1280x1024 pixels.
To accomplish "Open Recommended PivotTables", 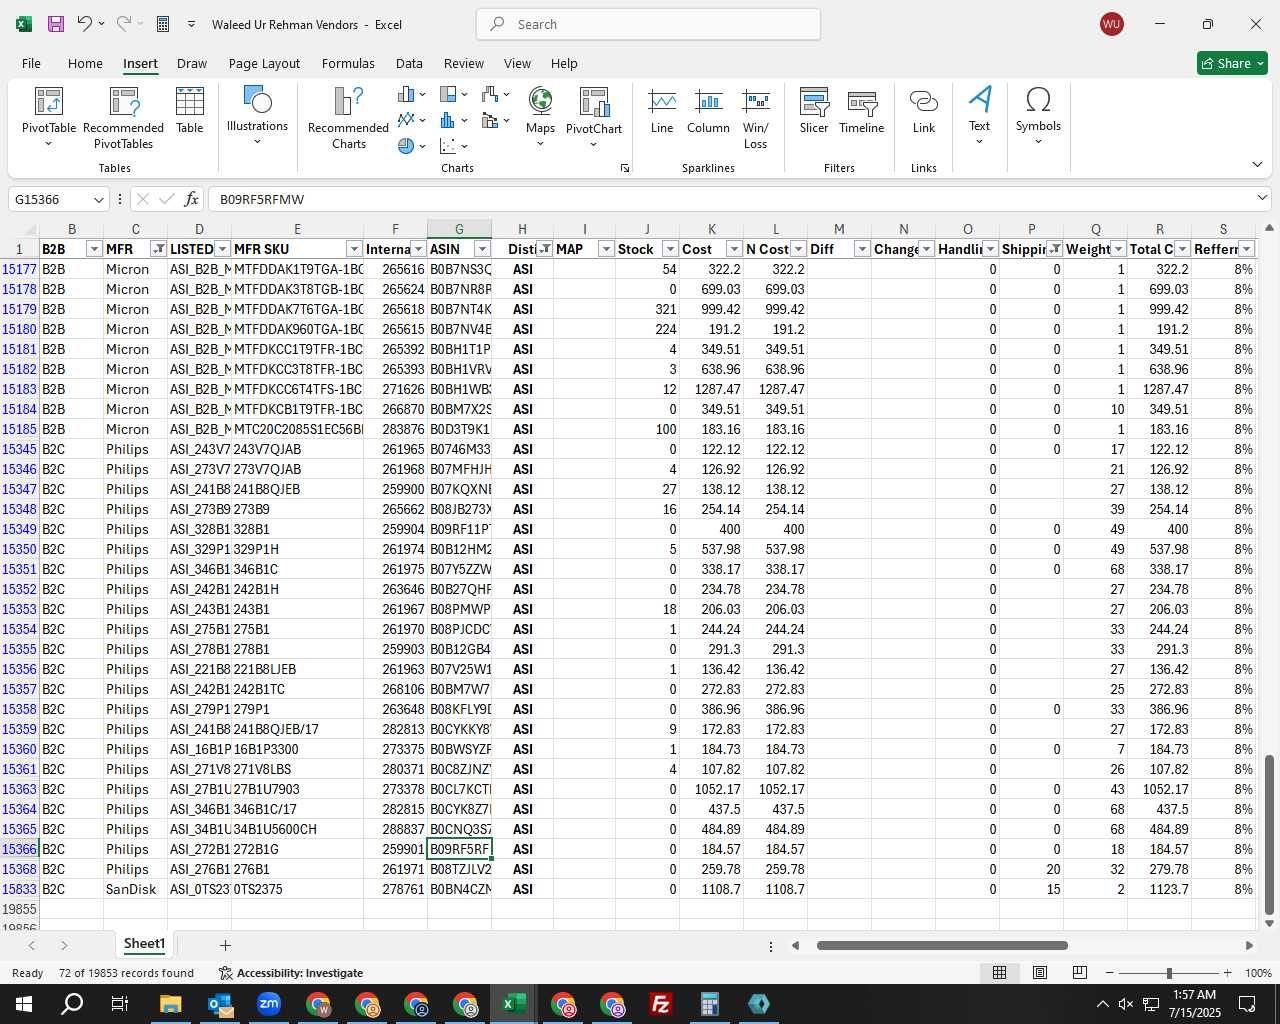I will [x=124, y=118].
